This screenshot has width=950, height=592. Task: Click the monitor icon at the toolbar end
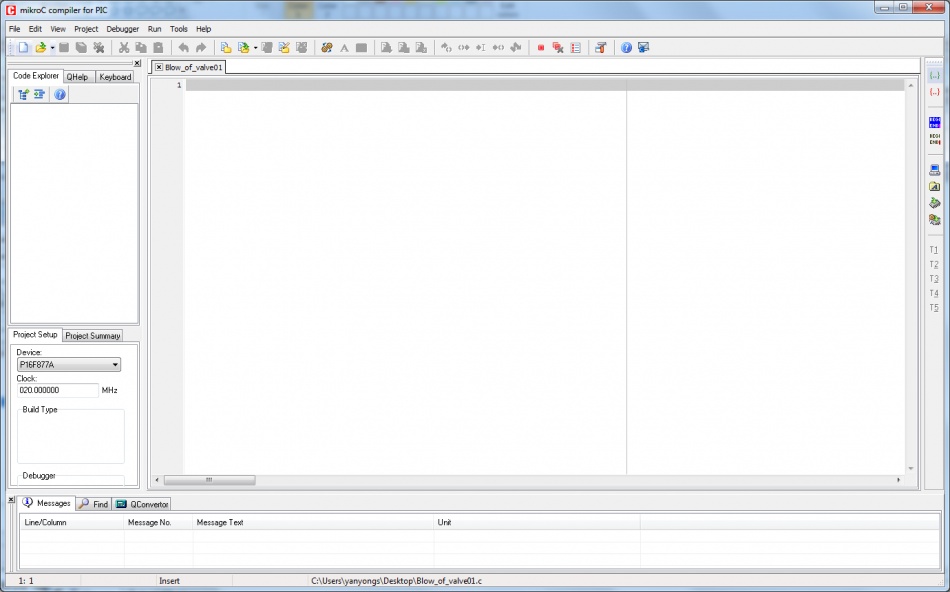coord(643,47)
